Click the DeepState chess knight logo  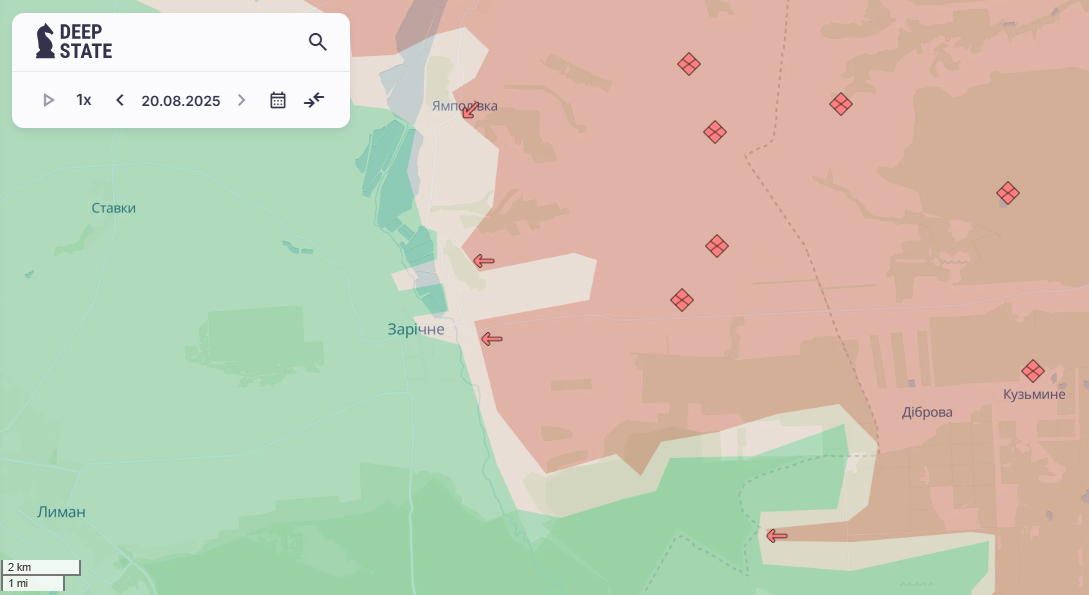coord(46,41)
